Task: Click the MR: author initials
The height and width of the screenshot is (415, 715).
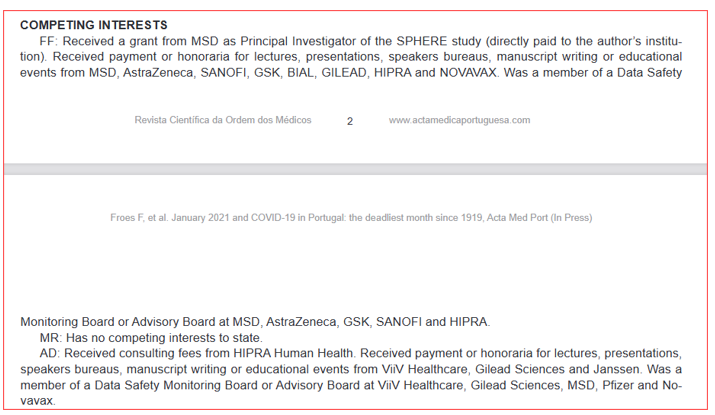Action: click(50, 338)
